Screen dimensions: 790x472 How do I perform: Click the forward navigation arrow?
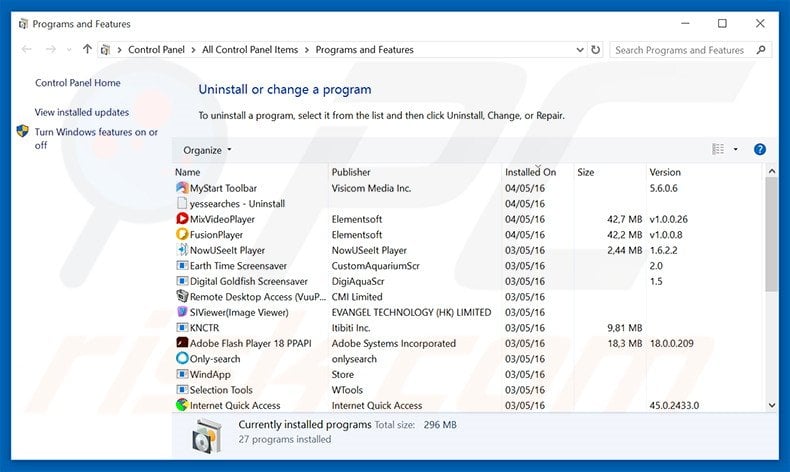point(50,49)
